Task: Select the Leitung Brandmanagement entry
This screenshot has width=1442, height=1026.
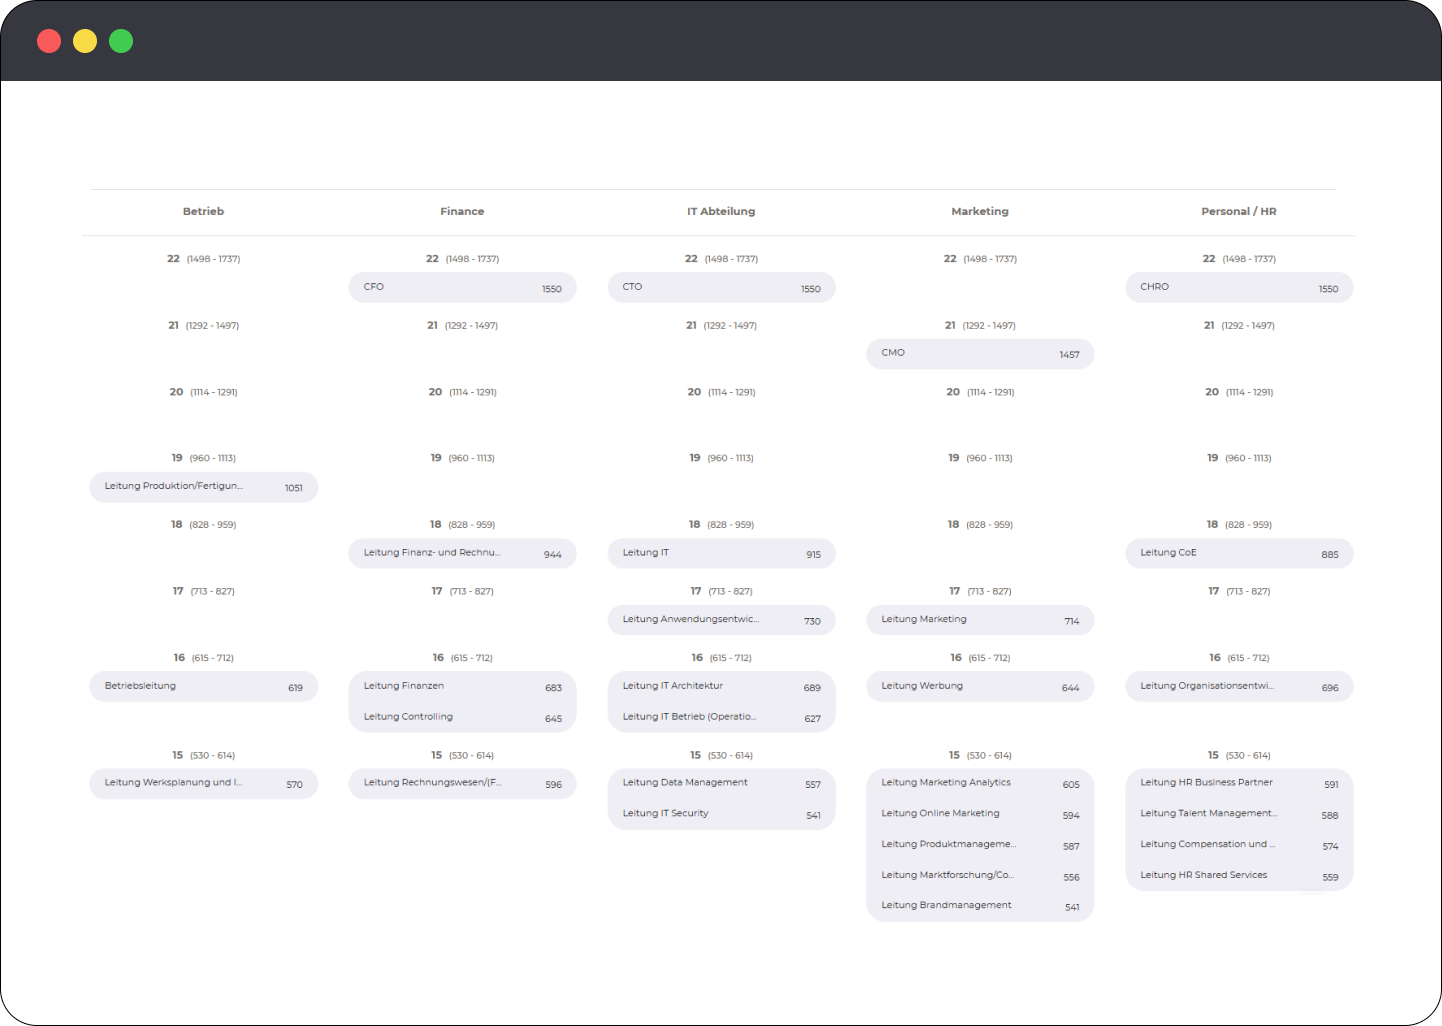Action: point(980,905)
